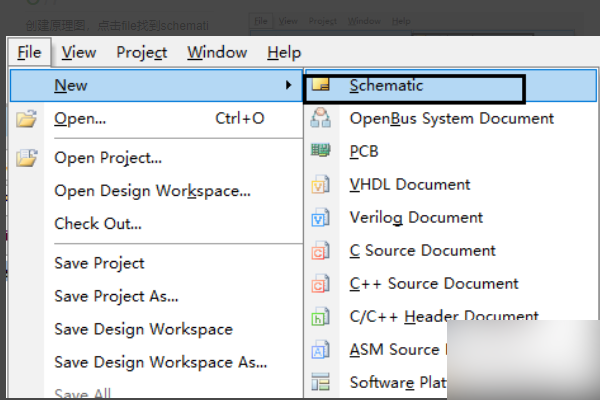
Task: Click the PCB board icon
Action: coord(321,152)
